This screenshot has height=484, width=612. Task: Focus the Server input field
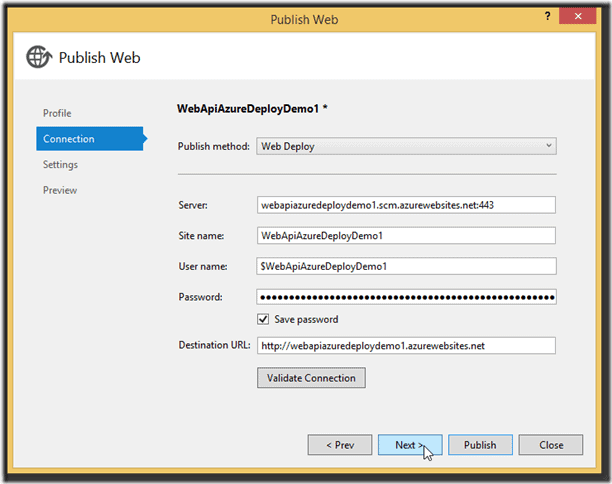[406, 205]
